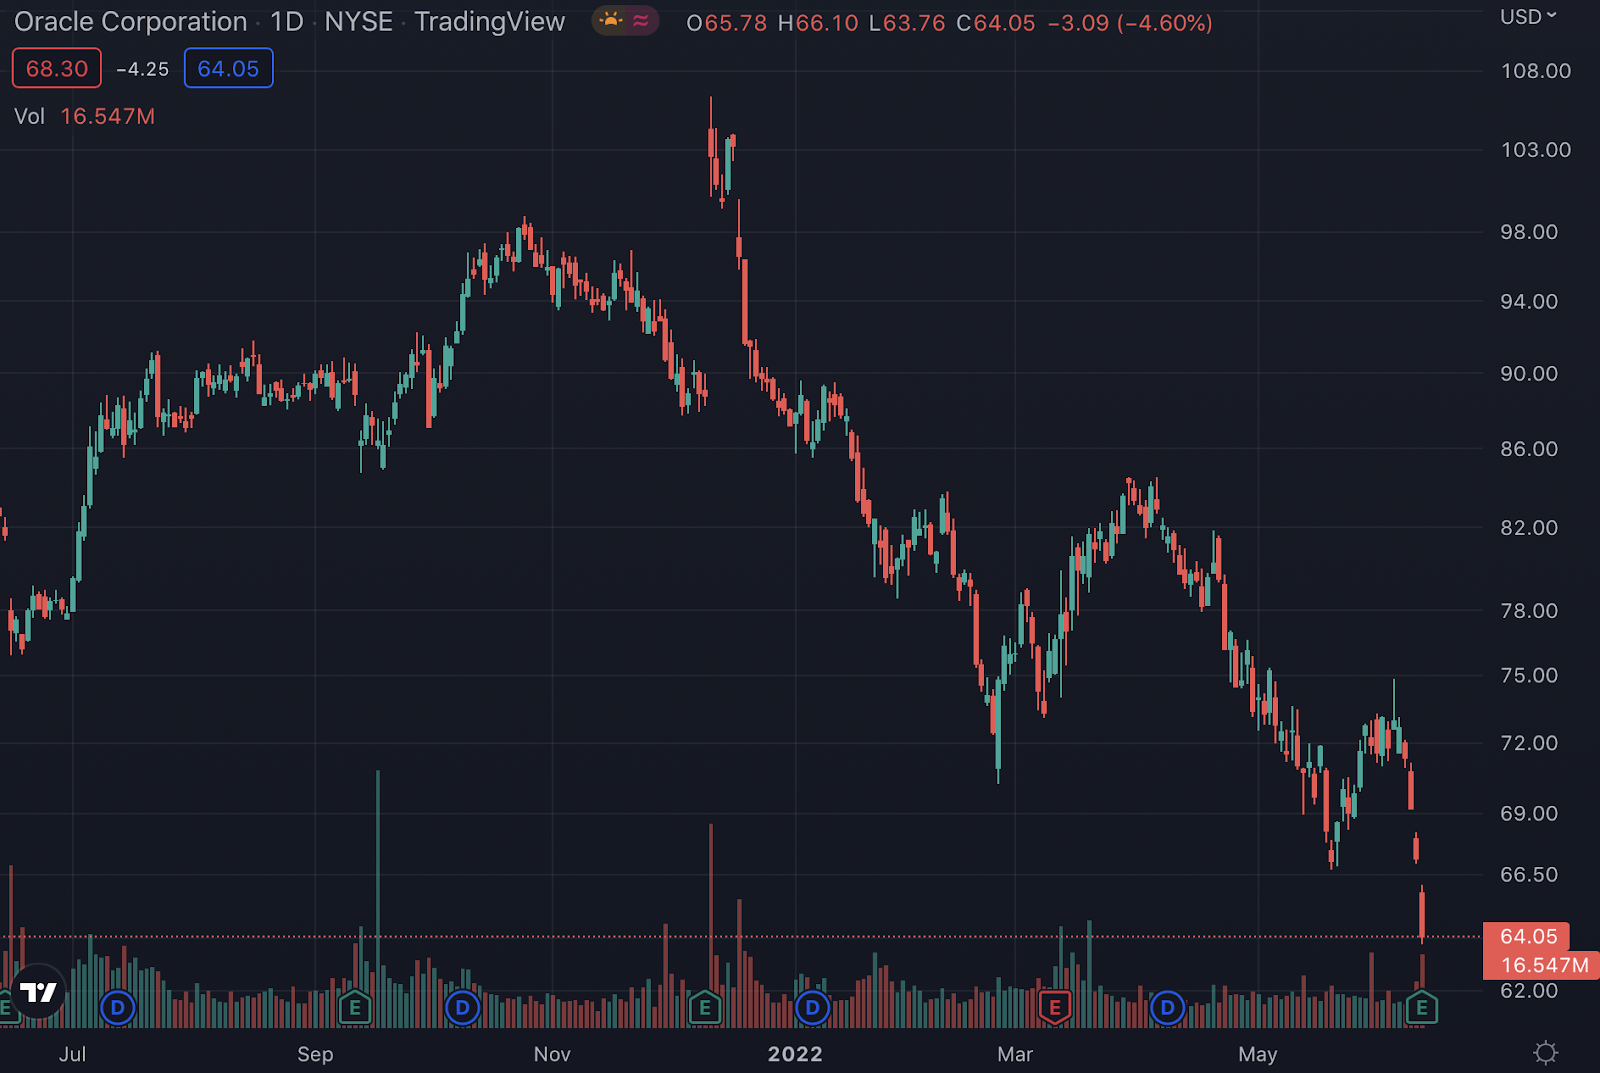The height and width of the screenshot is (1073, 1600).
Task: Click the 90.00 price axis label
Action: [1529, 374]
